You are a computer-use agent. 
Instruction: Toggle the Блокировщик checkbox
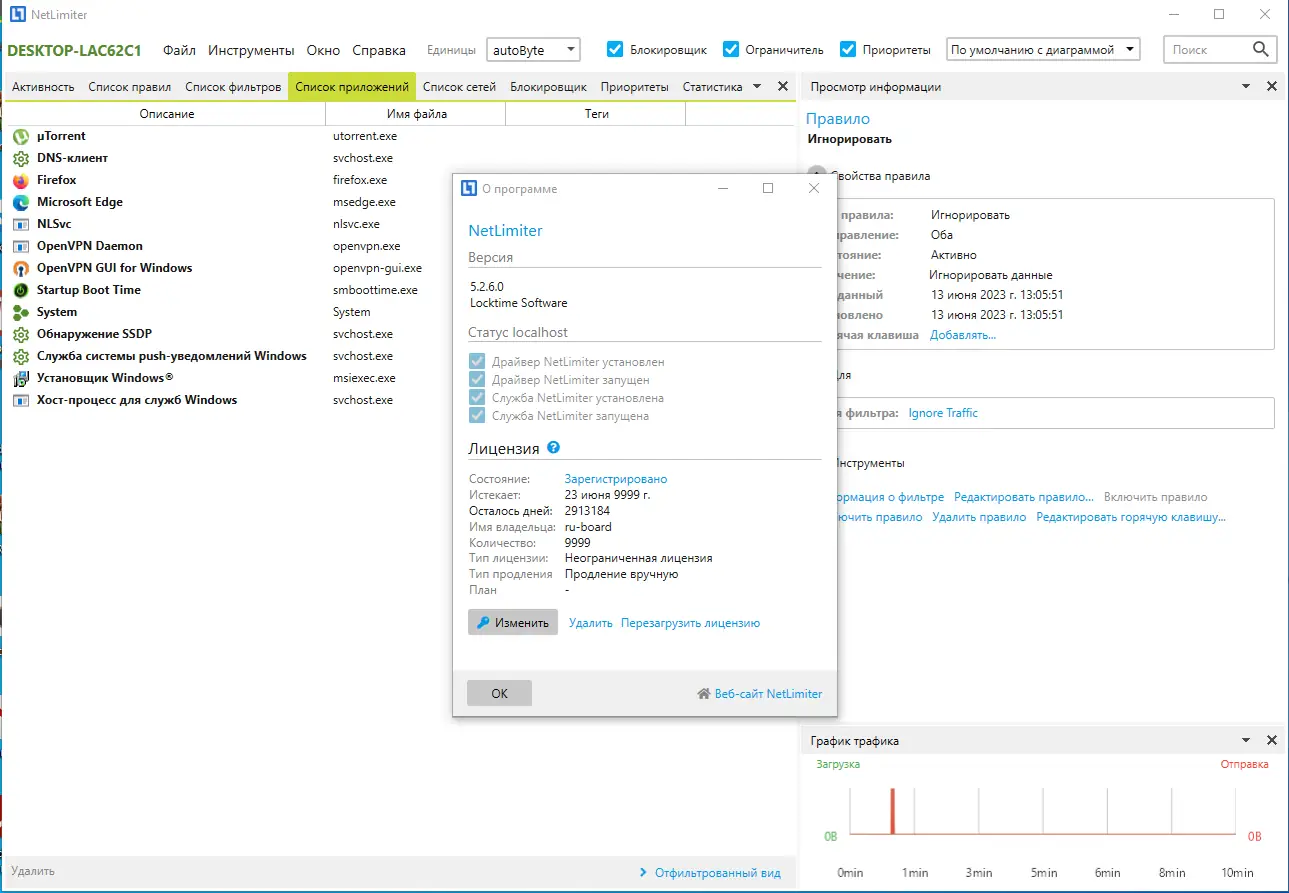tap(615, 49)
